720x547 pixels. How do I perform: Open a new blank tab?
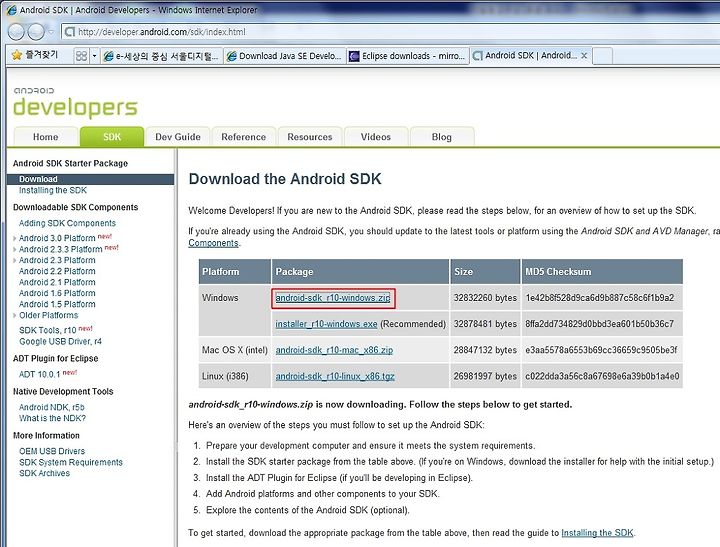coord(603,56)
